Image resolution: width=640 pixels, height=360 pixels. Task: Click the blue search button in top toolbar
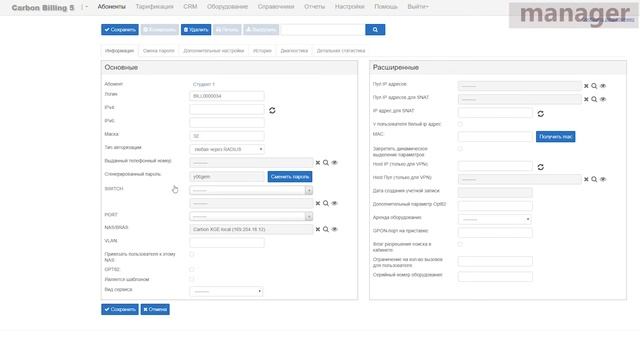point(375,30)
